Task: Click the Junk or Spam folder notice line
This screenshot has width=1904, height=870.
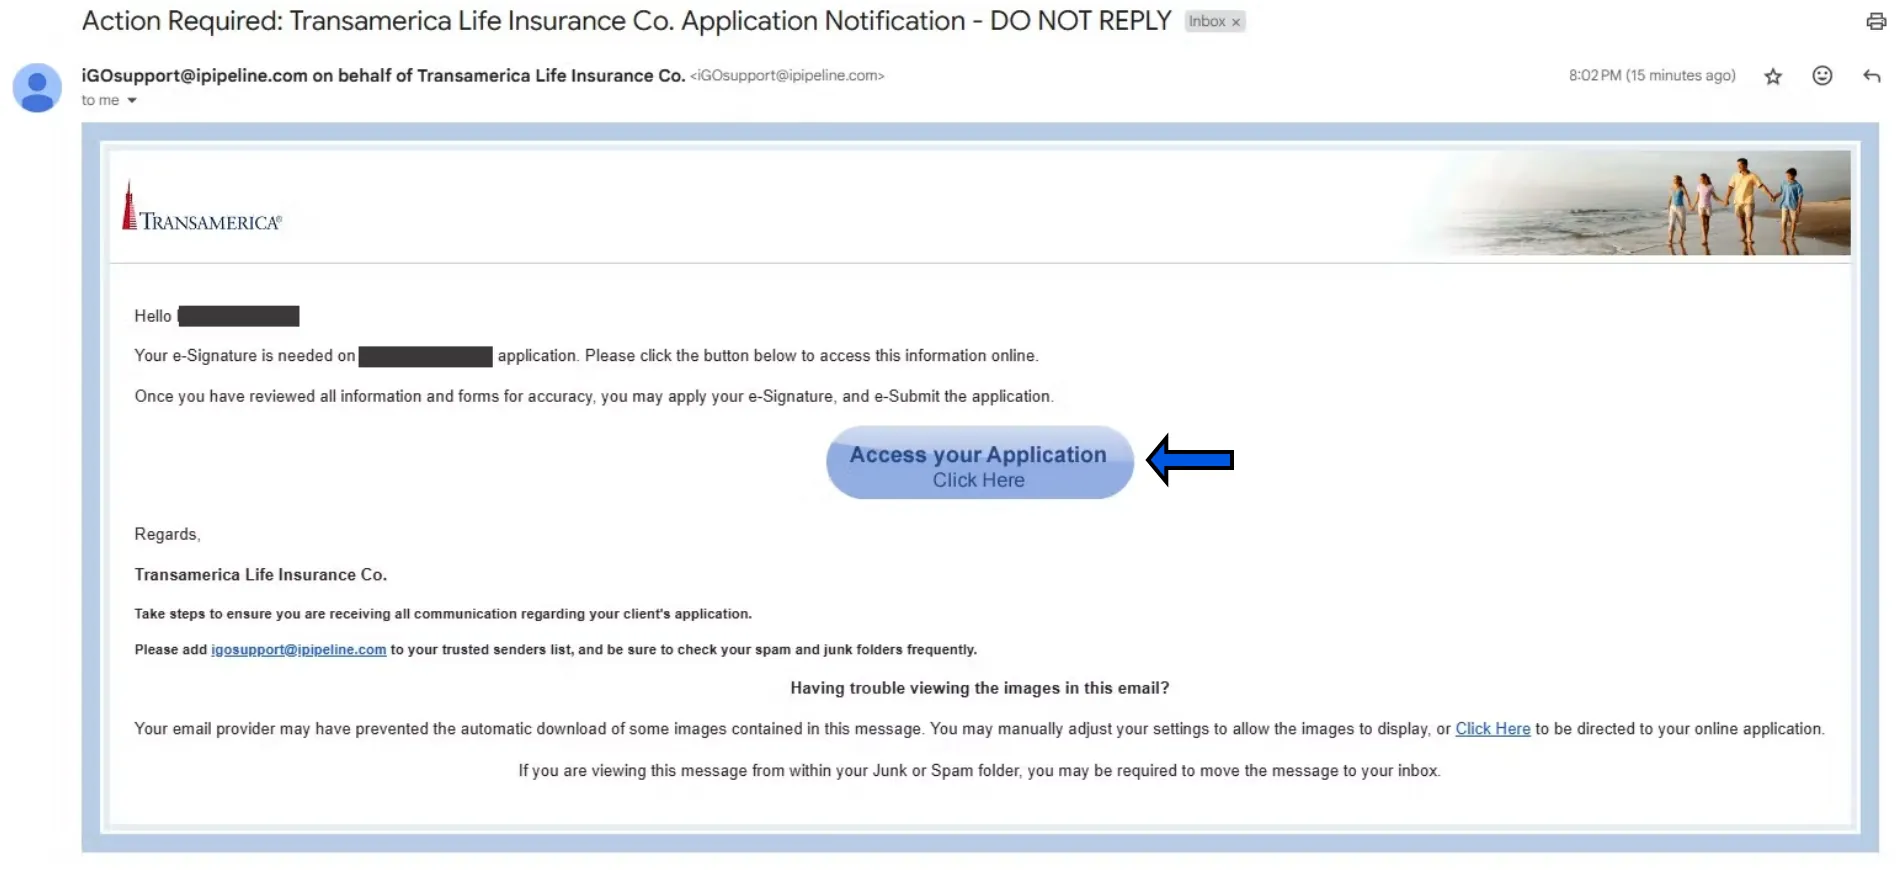Action: [979, 771]
